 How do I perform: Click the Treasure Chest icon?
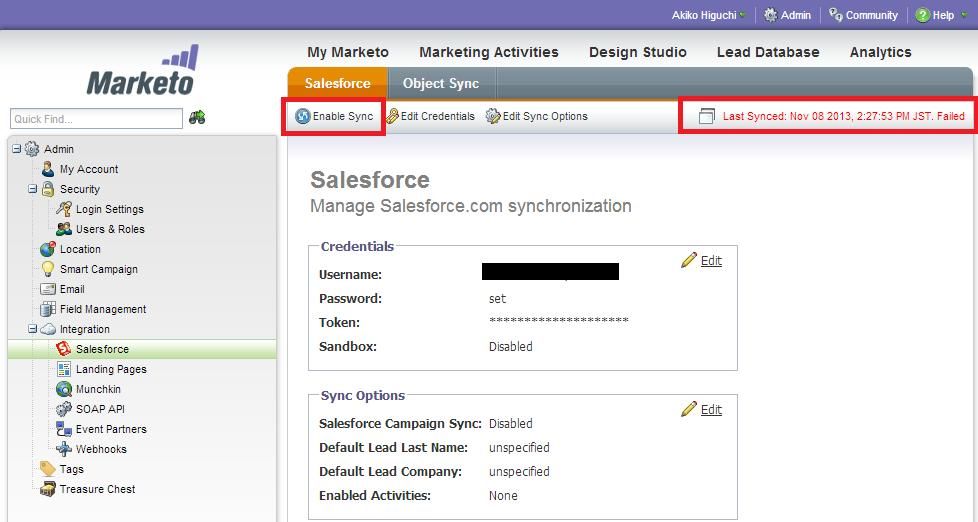click(x=48, y=489)
